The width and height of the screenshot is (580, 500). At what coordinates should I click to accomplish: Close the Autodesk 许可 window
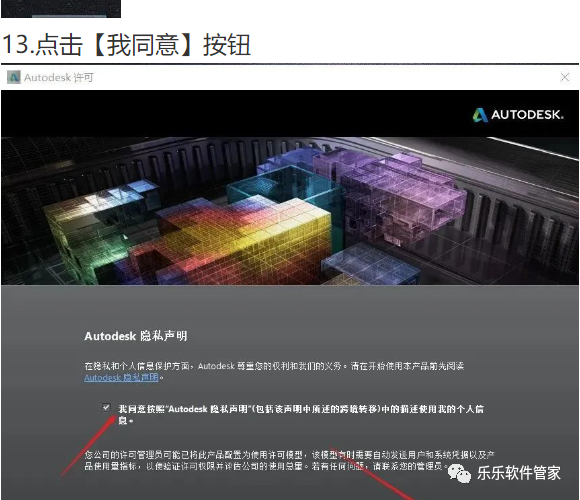[564, 77]
